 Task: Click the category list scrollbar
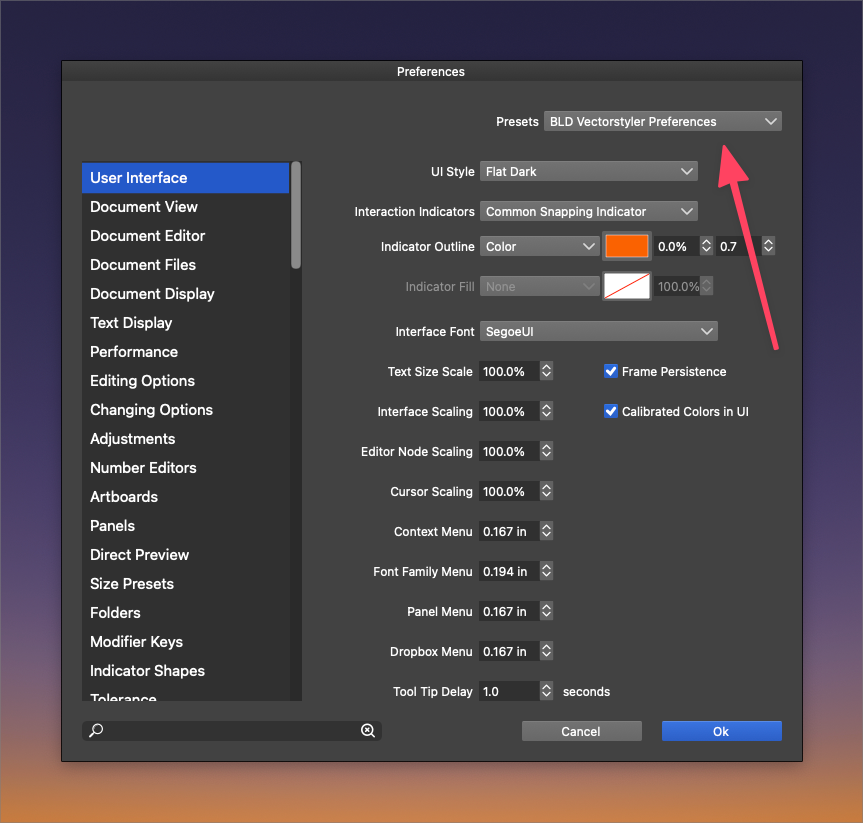[x=296, y=215]
